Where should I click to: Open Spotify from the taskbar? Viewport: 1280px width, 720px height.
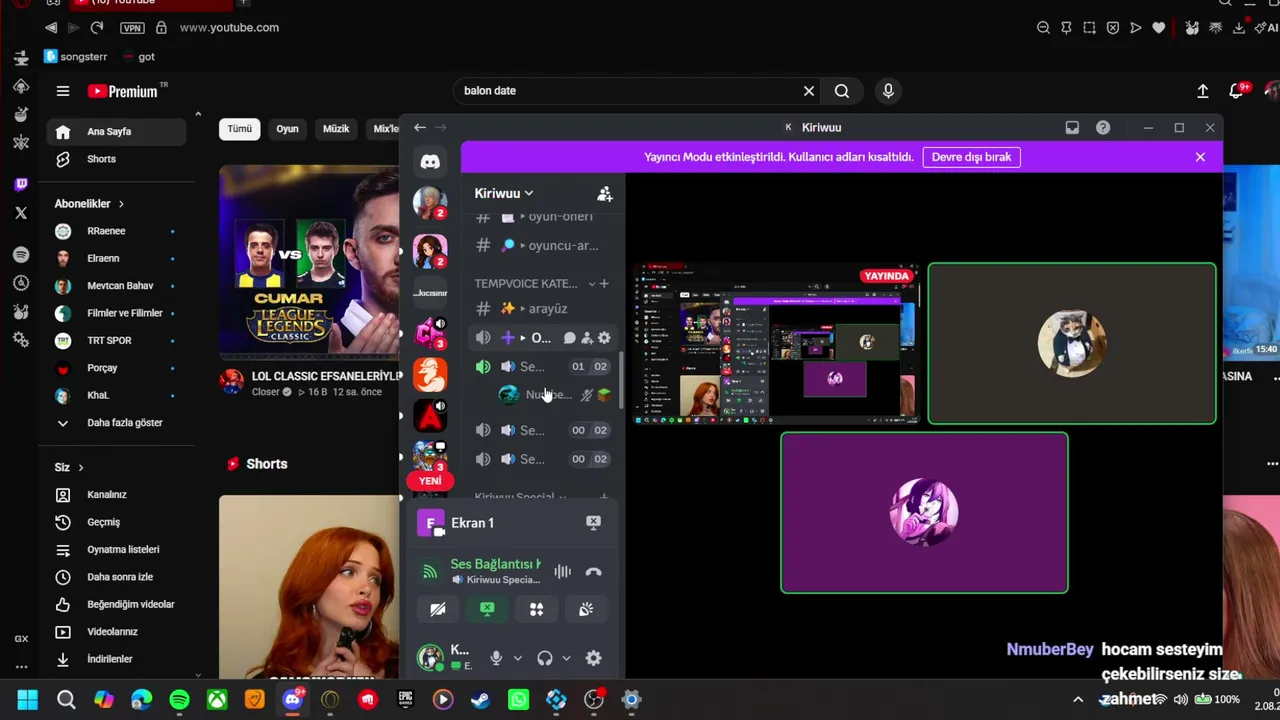[x=179, y=700]
